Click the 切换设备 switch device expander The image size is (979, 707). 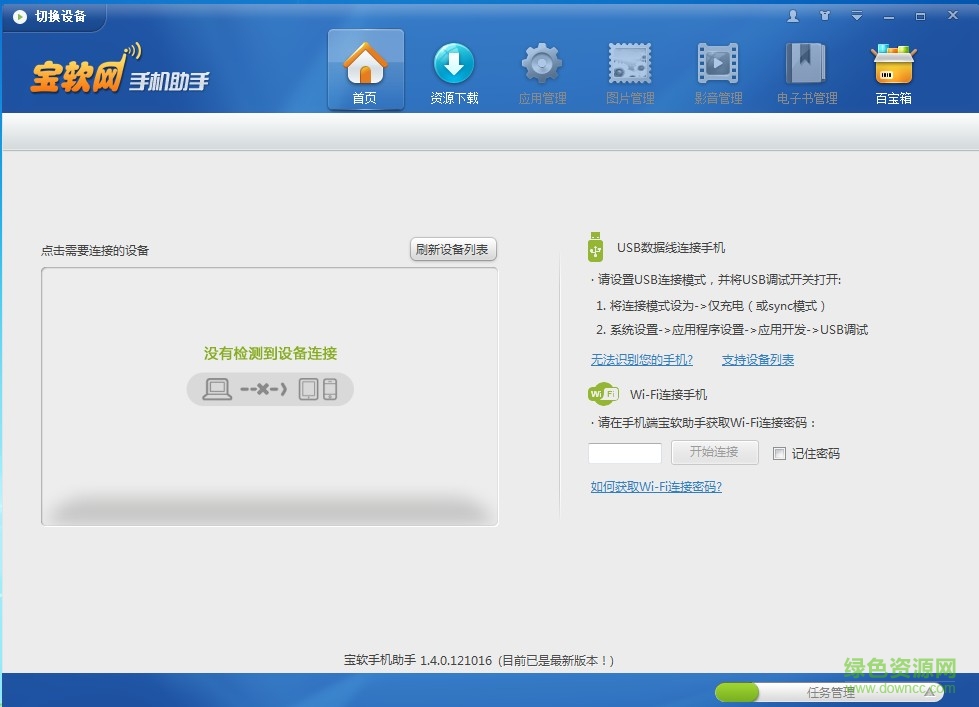tap(52, 15)
